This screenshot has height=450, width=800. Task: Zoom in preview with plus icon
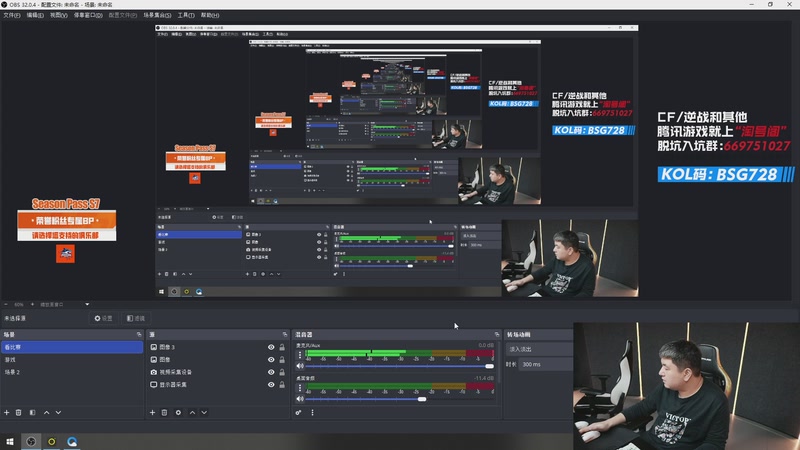pyautogui.click(x=32, y=304)
